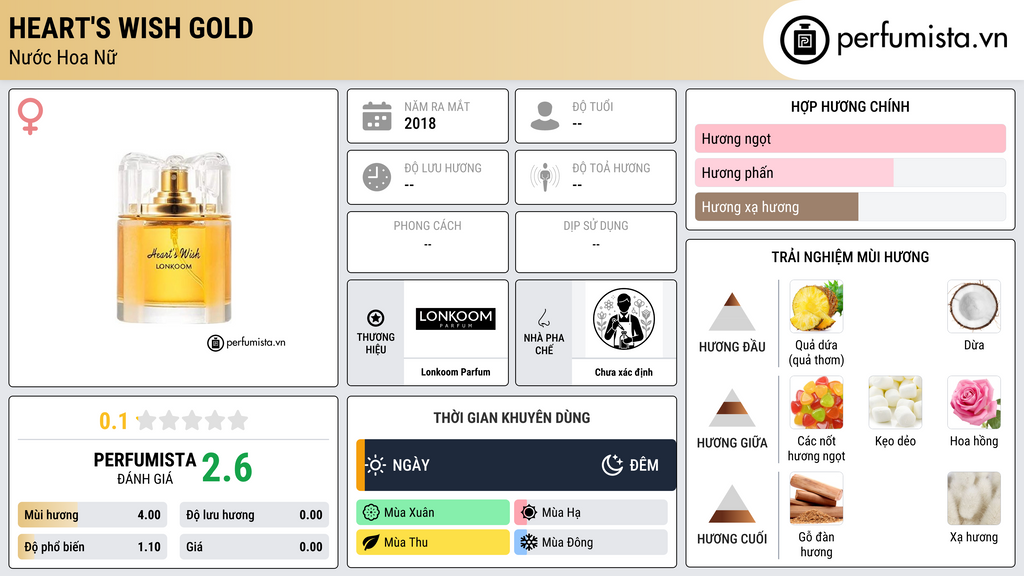The width and height of the screenshot is (1024, 576).
Task: Click the snowflake icon in Mùa Đông
Action: (x=529, y=542)
